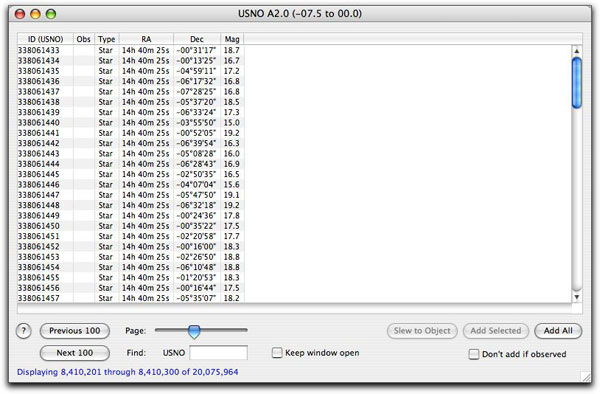Click Dec value -00°16'00"

[x=196, y=247]
